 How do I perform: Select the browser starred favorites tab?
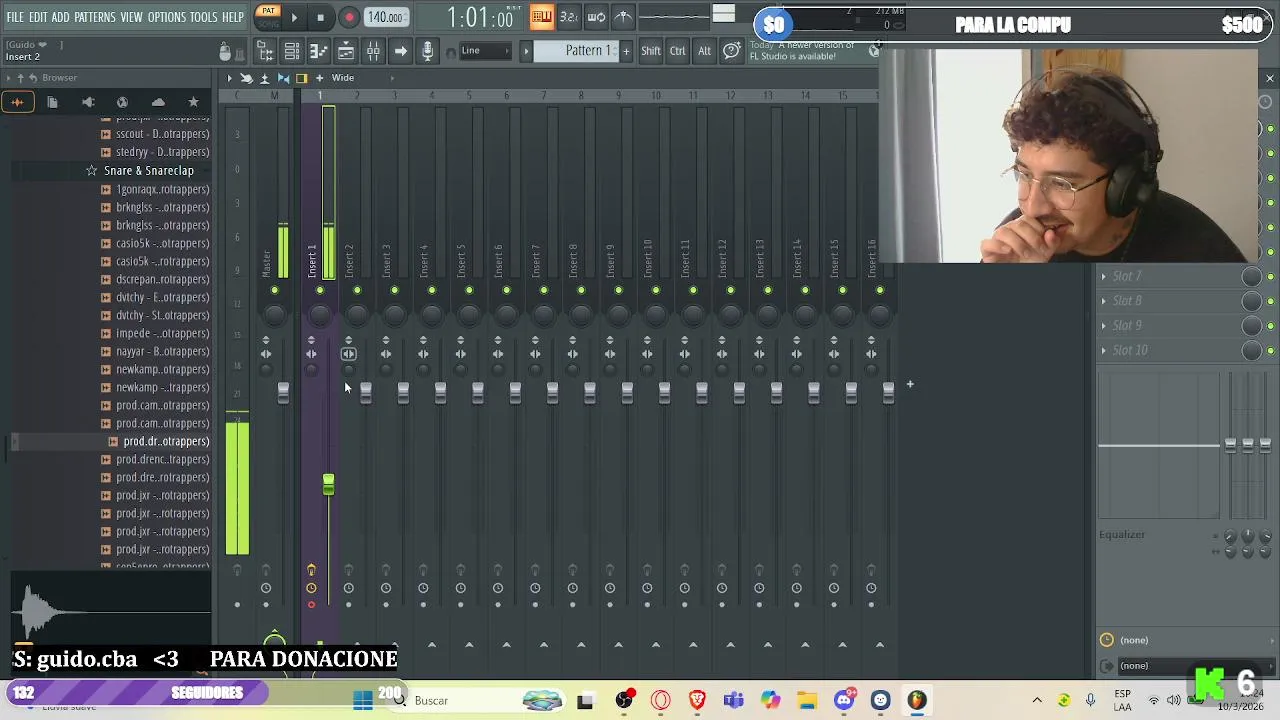[193, 102]
